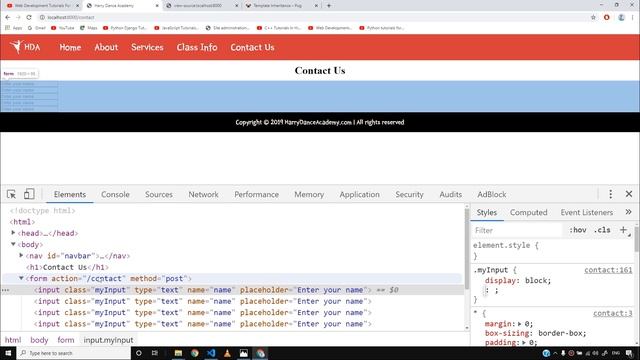This screenshot has width=640, height=360.
Task: Click the Cortana circle icon
Action: pyautogui.click(x=139, y=353)
